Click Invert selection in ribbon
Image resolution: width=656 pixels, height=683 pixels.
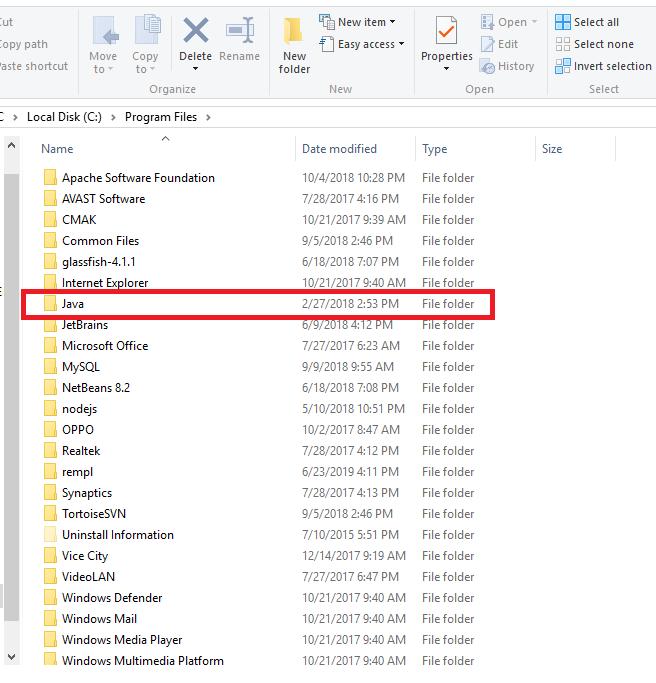pyautogui.click(x=603, y=66)
